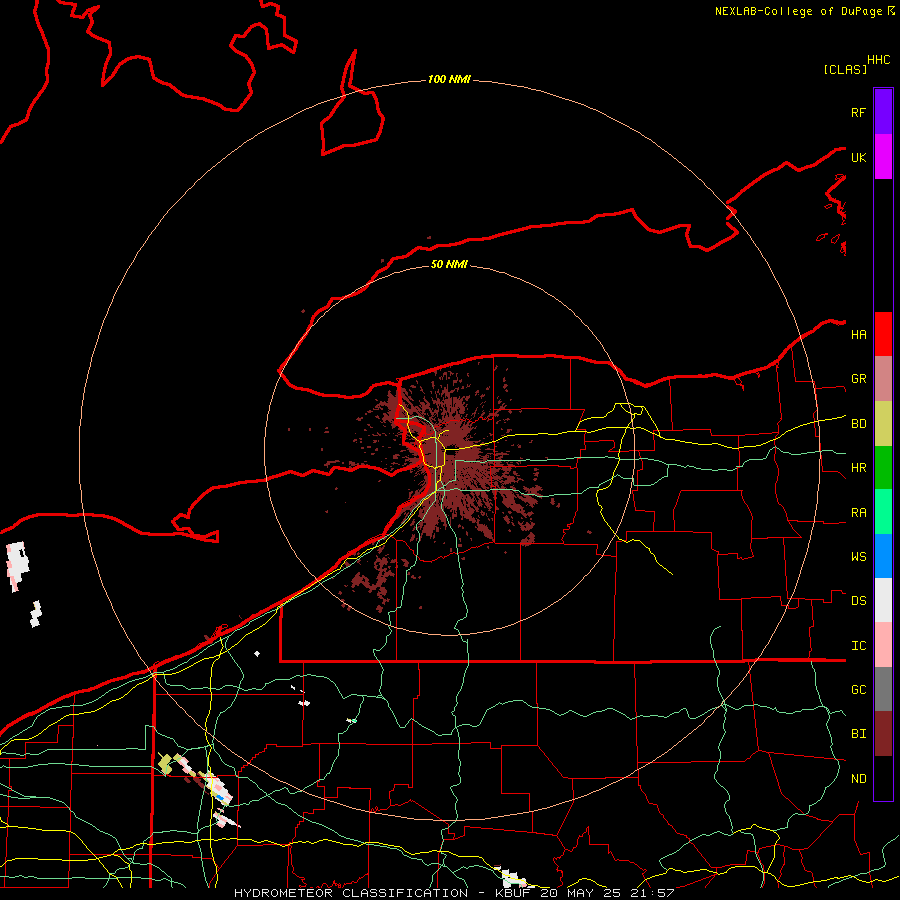
Task: Click the DS white legend swatch
Action: click(x=883, y=600)
